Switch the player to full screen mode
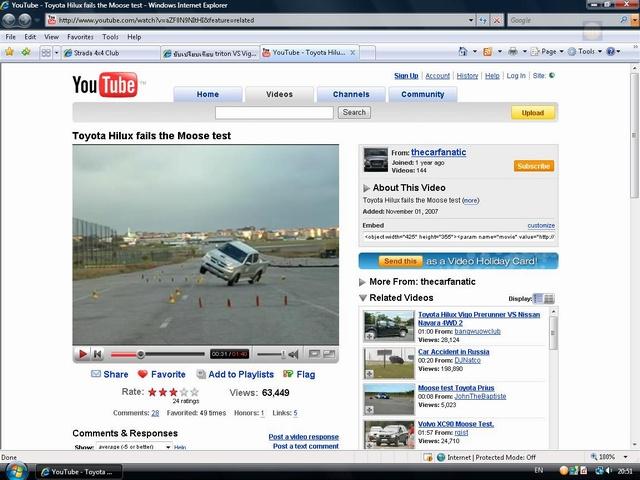The width and height of the screenshot is (640, 480). click(x=328, y=354)
